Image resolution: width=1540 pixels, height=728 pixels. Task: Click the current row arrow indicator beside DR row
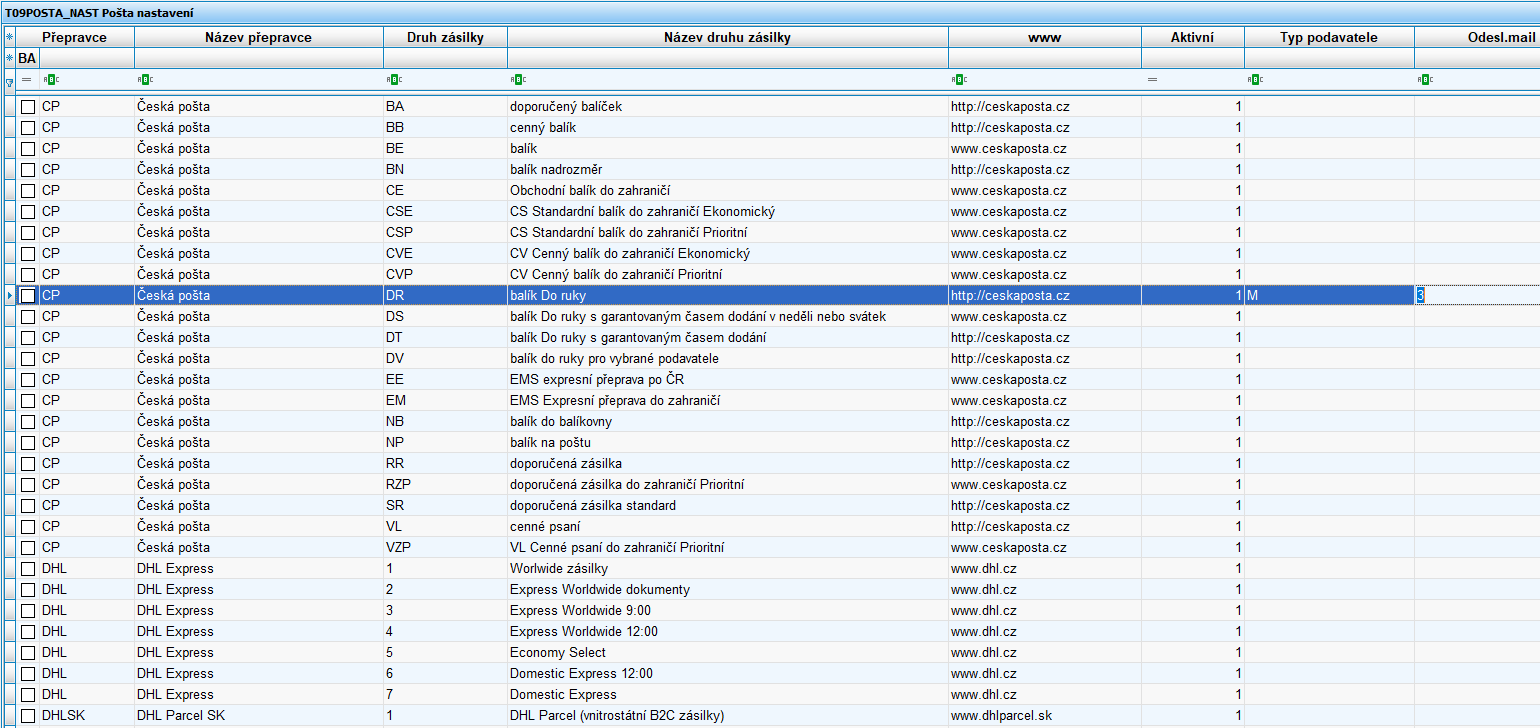click(9, 296)
